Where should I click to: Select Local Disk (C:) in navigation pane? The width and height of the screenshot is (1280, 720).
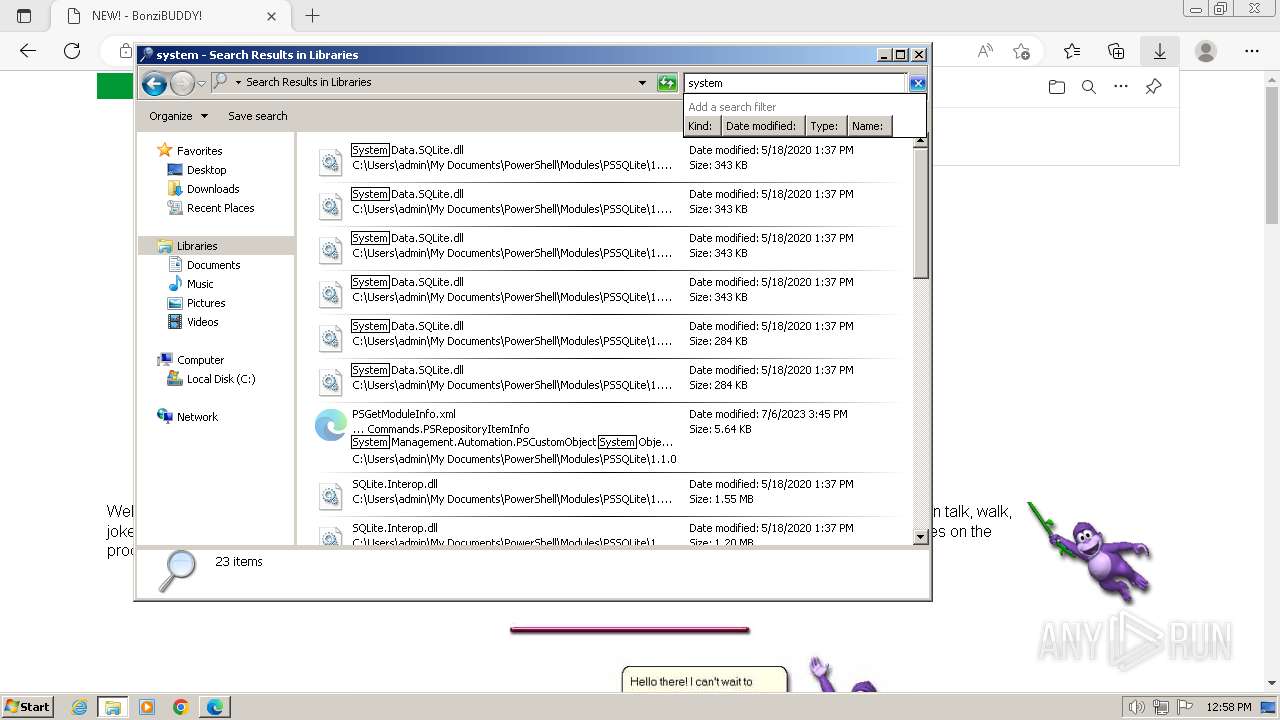point(221,379)
